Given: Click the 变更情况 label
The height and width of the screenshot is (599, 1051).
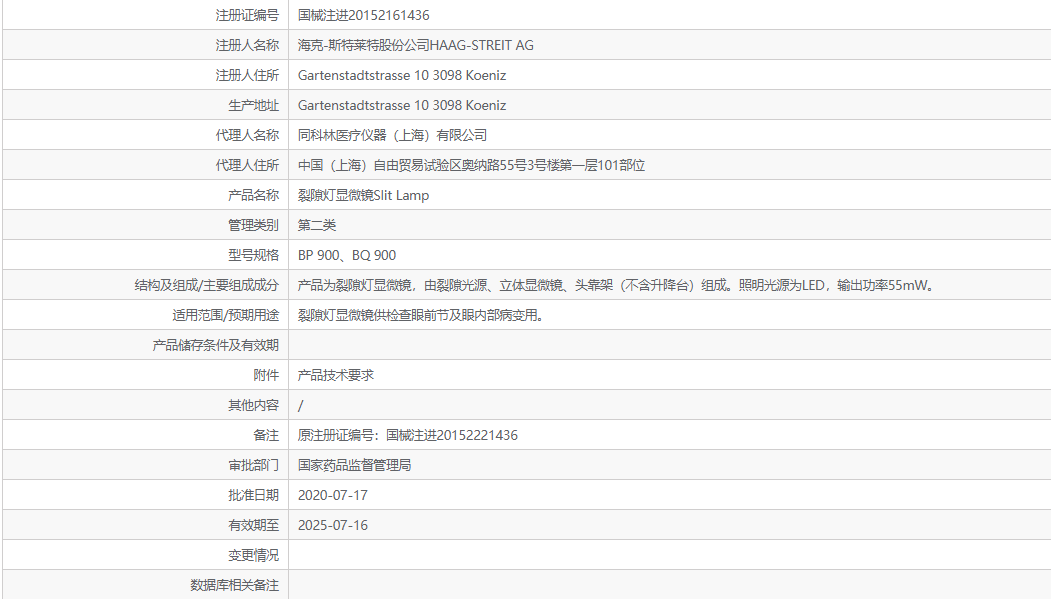Looking at the screenshot, I should (x=253, y=555).
